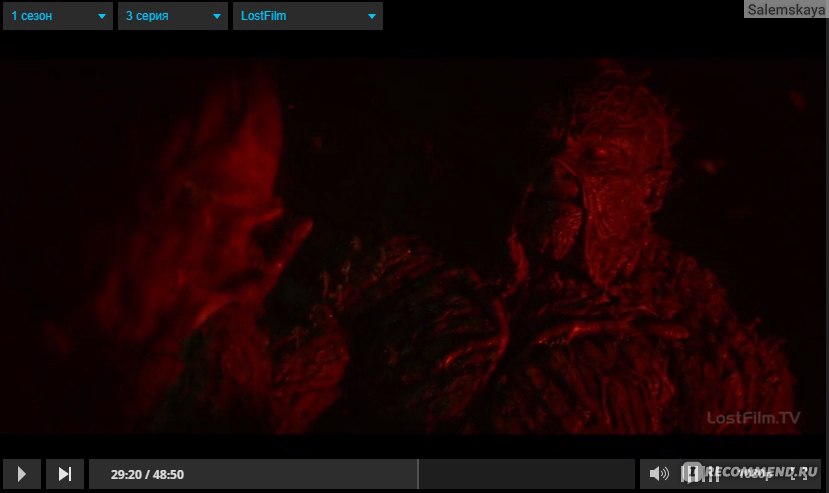Click the 29:20 / 48:50 time display
The width and height of the screenshot is (829, 493).
[x=147, y=474]
